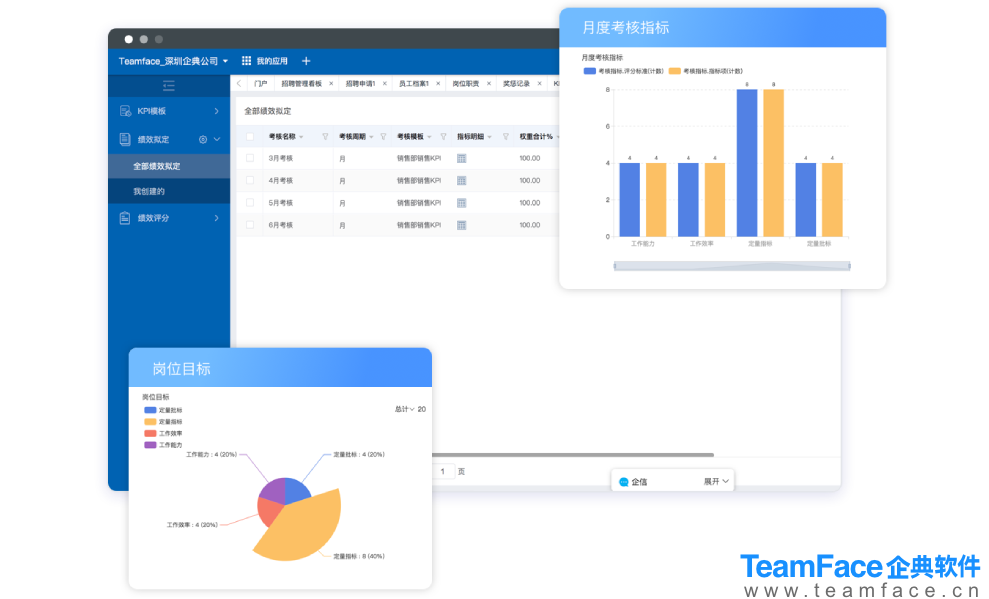The height and width of the screenshot is (599, 989).
Task: Open the 我的应用 apps grid icon
Action: tap(246, 61)
